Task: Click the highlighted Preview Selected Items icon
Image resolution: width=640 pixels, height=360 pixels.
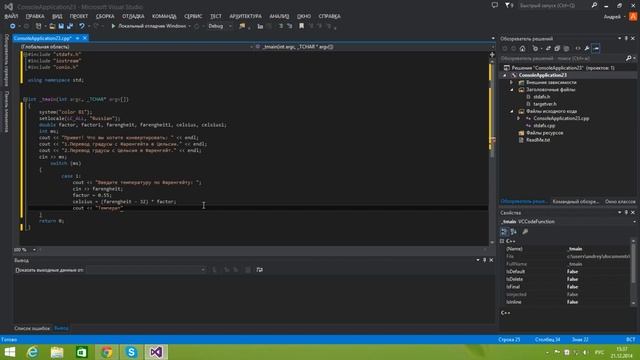Action: pos(596,49)
